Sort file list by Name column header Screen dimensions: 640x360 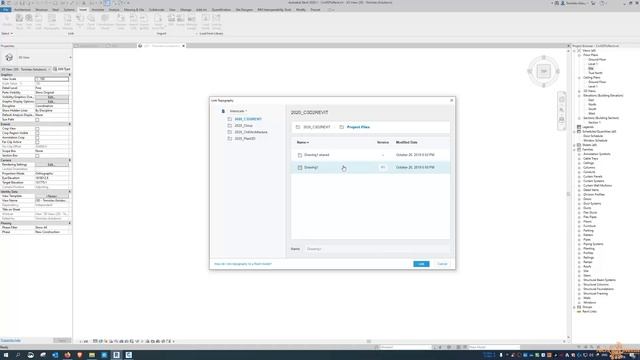pos(302,142)
